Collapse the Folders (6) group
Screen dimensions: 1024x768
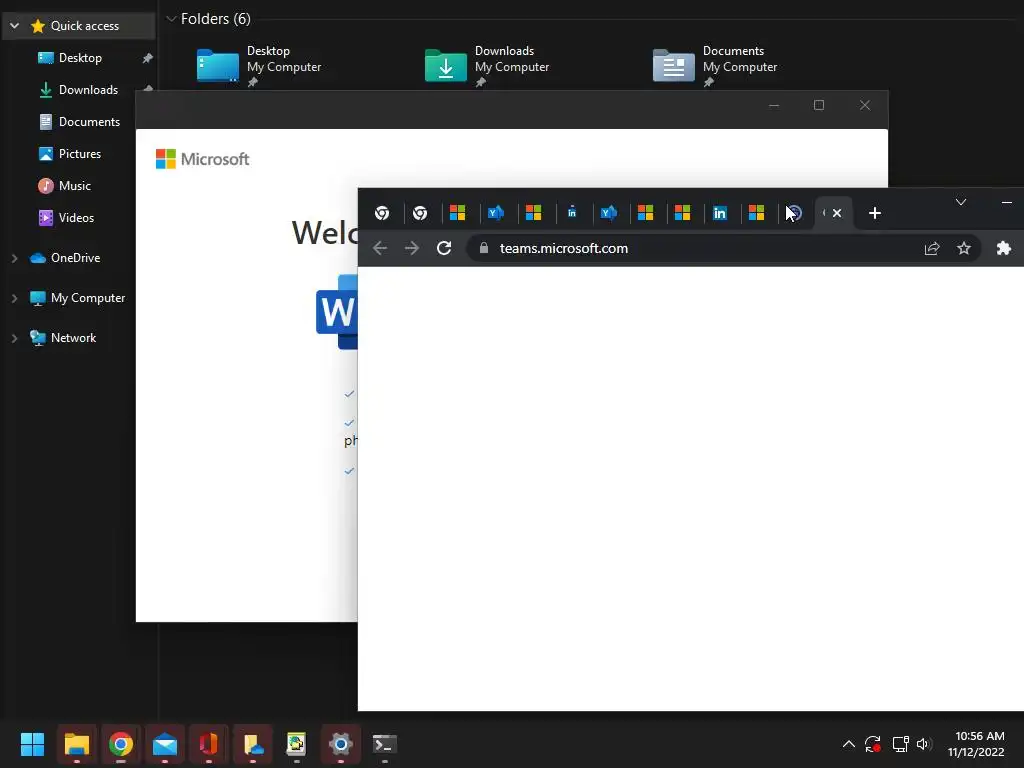[172, 19]
